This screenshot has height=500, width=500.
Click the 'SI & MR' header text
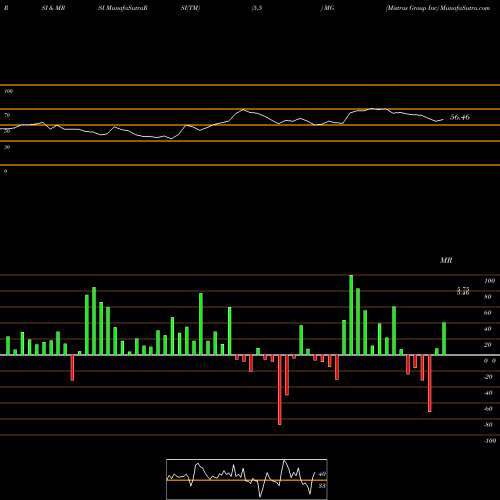(x=53, y=8)
